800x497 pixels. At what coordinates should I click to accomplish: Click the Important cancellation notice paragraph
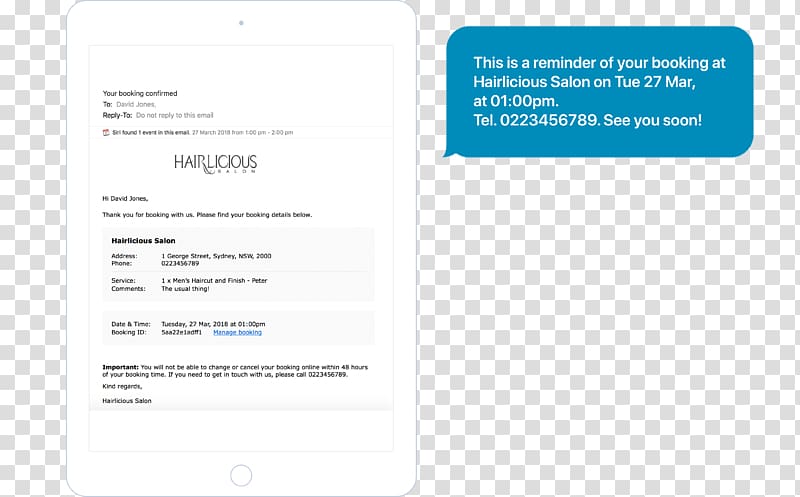pos(235,370)
